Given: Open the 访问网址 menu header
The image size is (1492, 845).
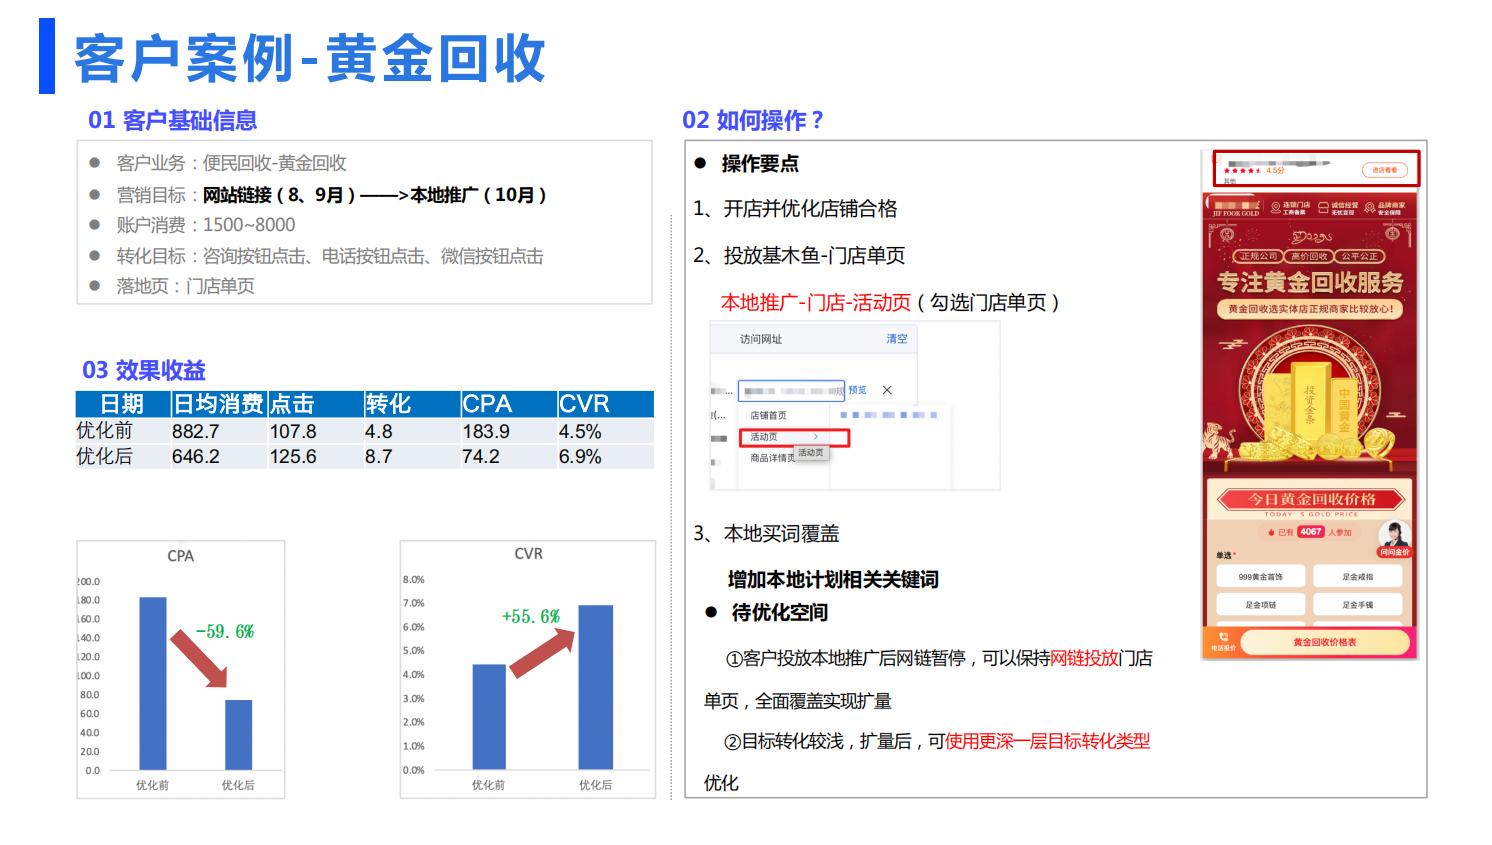Looking at the screenshot, I should (x=760, y=338).
